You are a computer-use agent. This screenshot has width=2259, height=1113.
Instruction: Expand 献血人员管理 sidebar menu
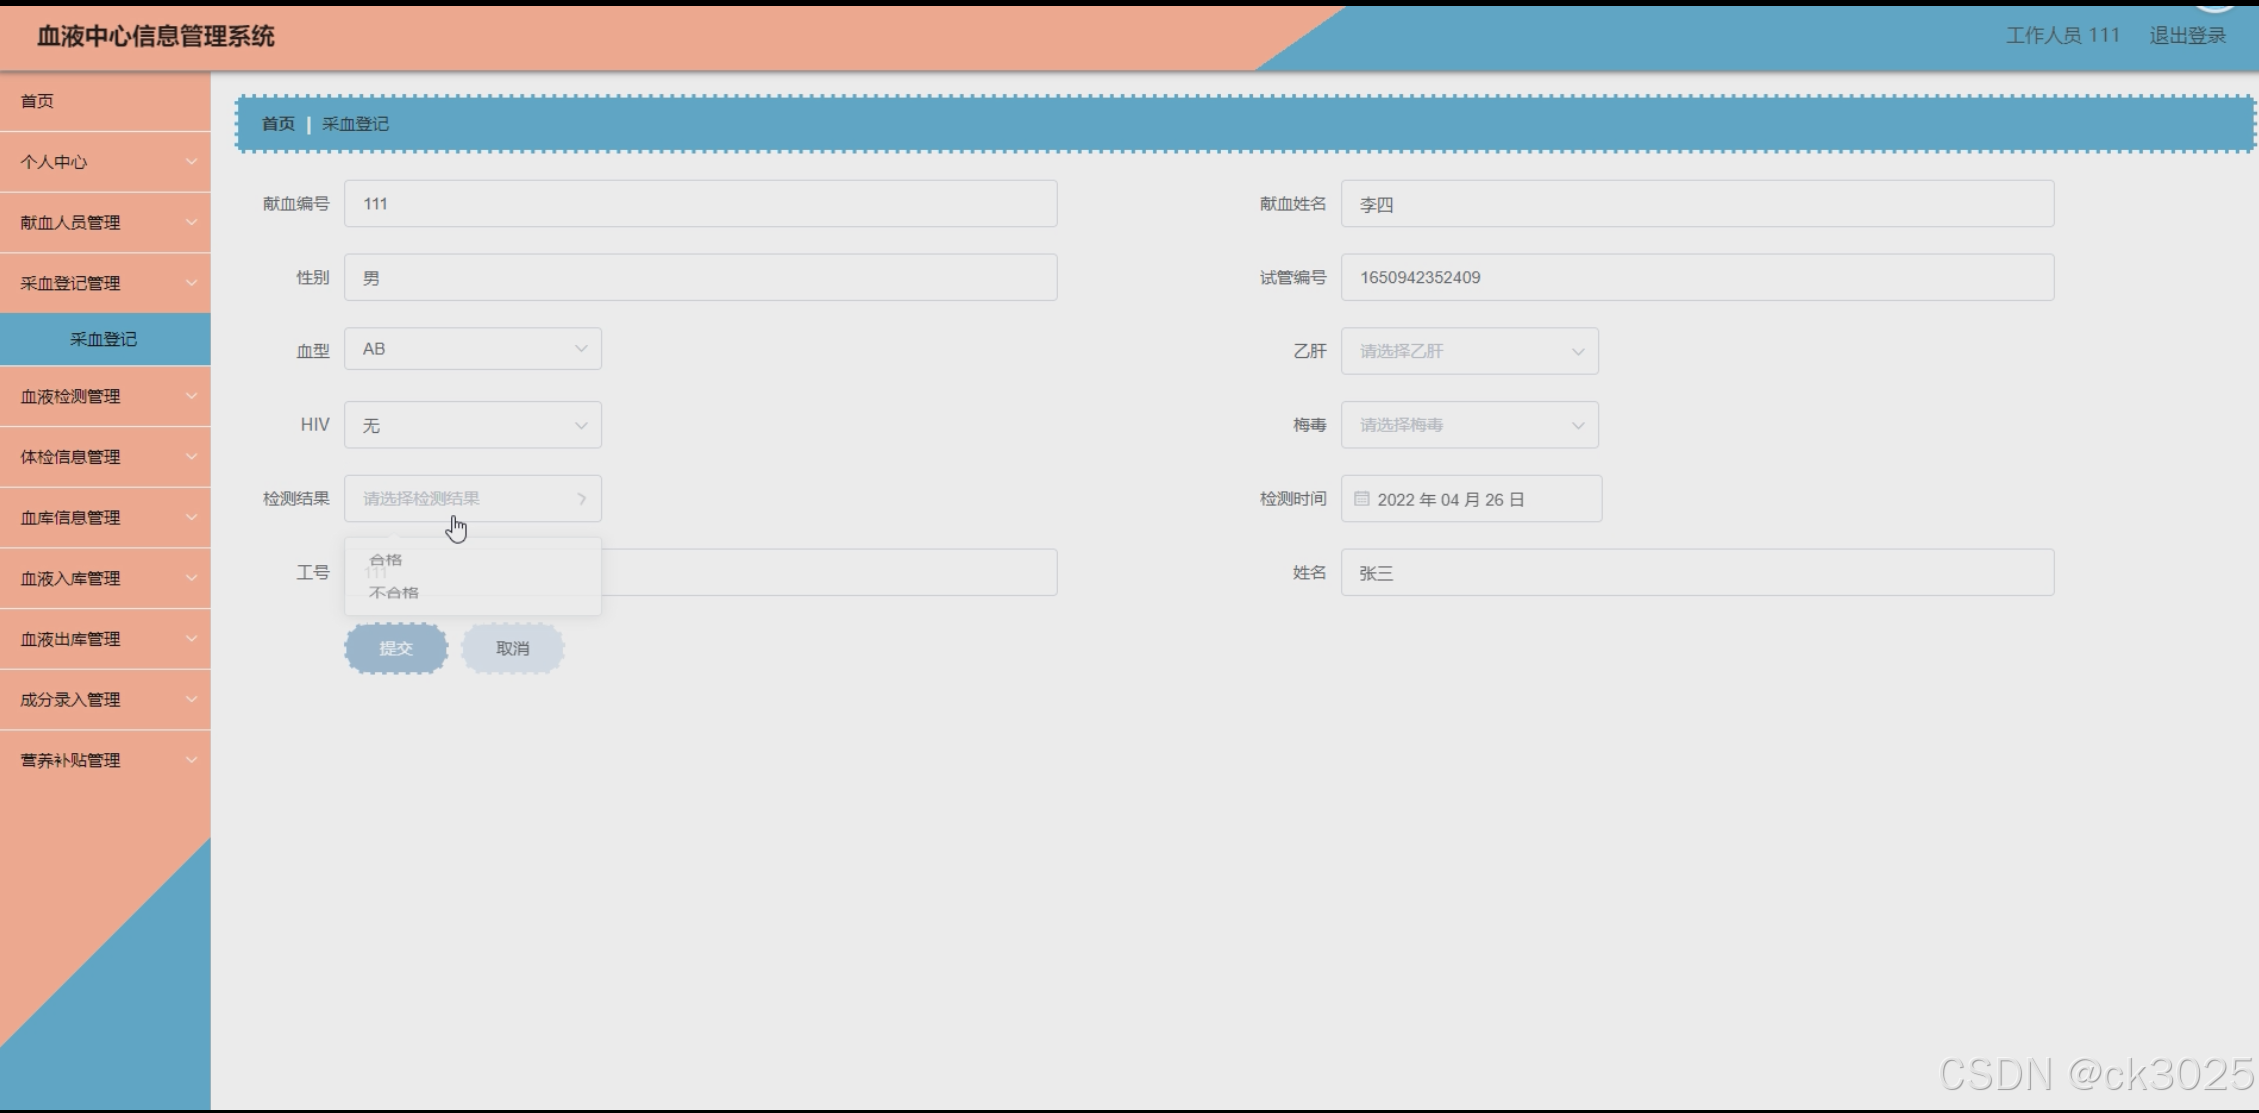tap(105, 222)
